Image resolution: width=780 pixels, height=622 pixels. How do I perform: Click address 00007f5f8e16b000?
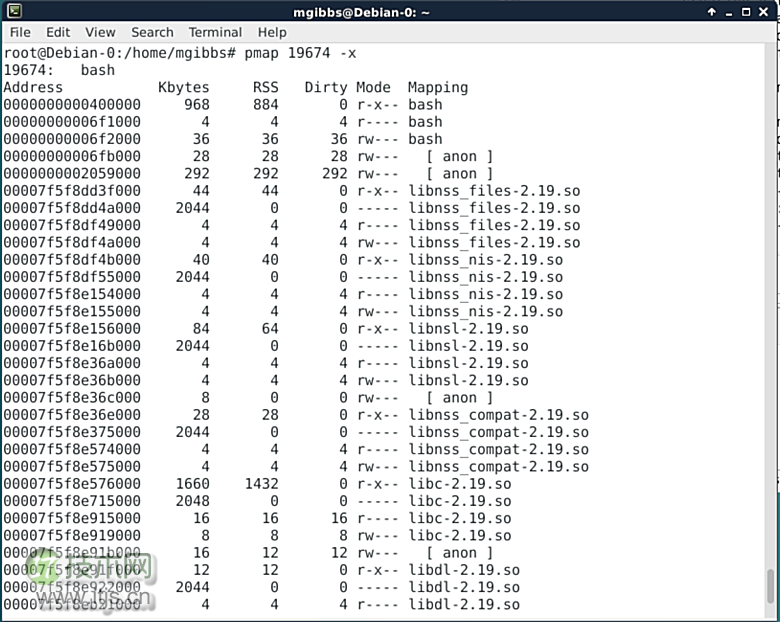pyautogui.click(x=72, y=346)
